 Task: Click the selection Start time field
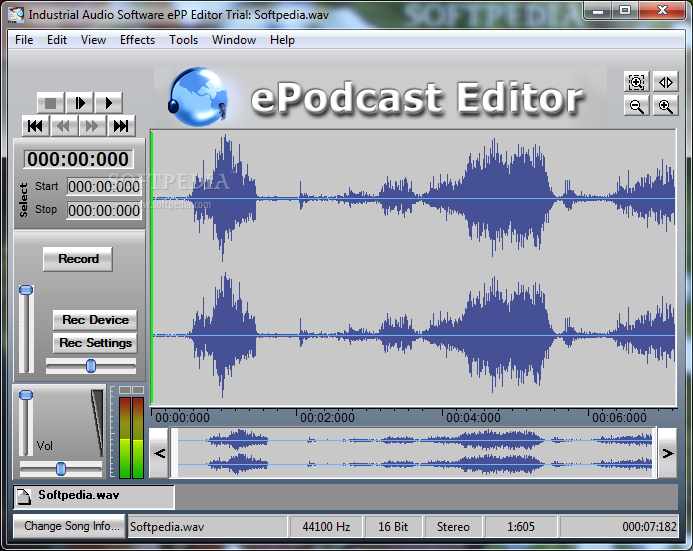(x=104, y=187)
